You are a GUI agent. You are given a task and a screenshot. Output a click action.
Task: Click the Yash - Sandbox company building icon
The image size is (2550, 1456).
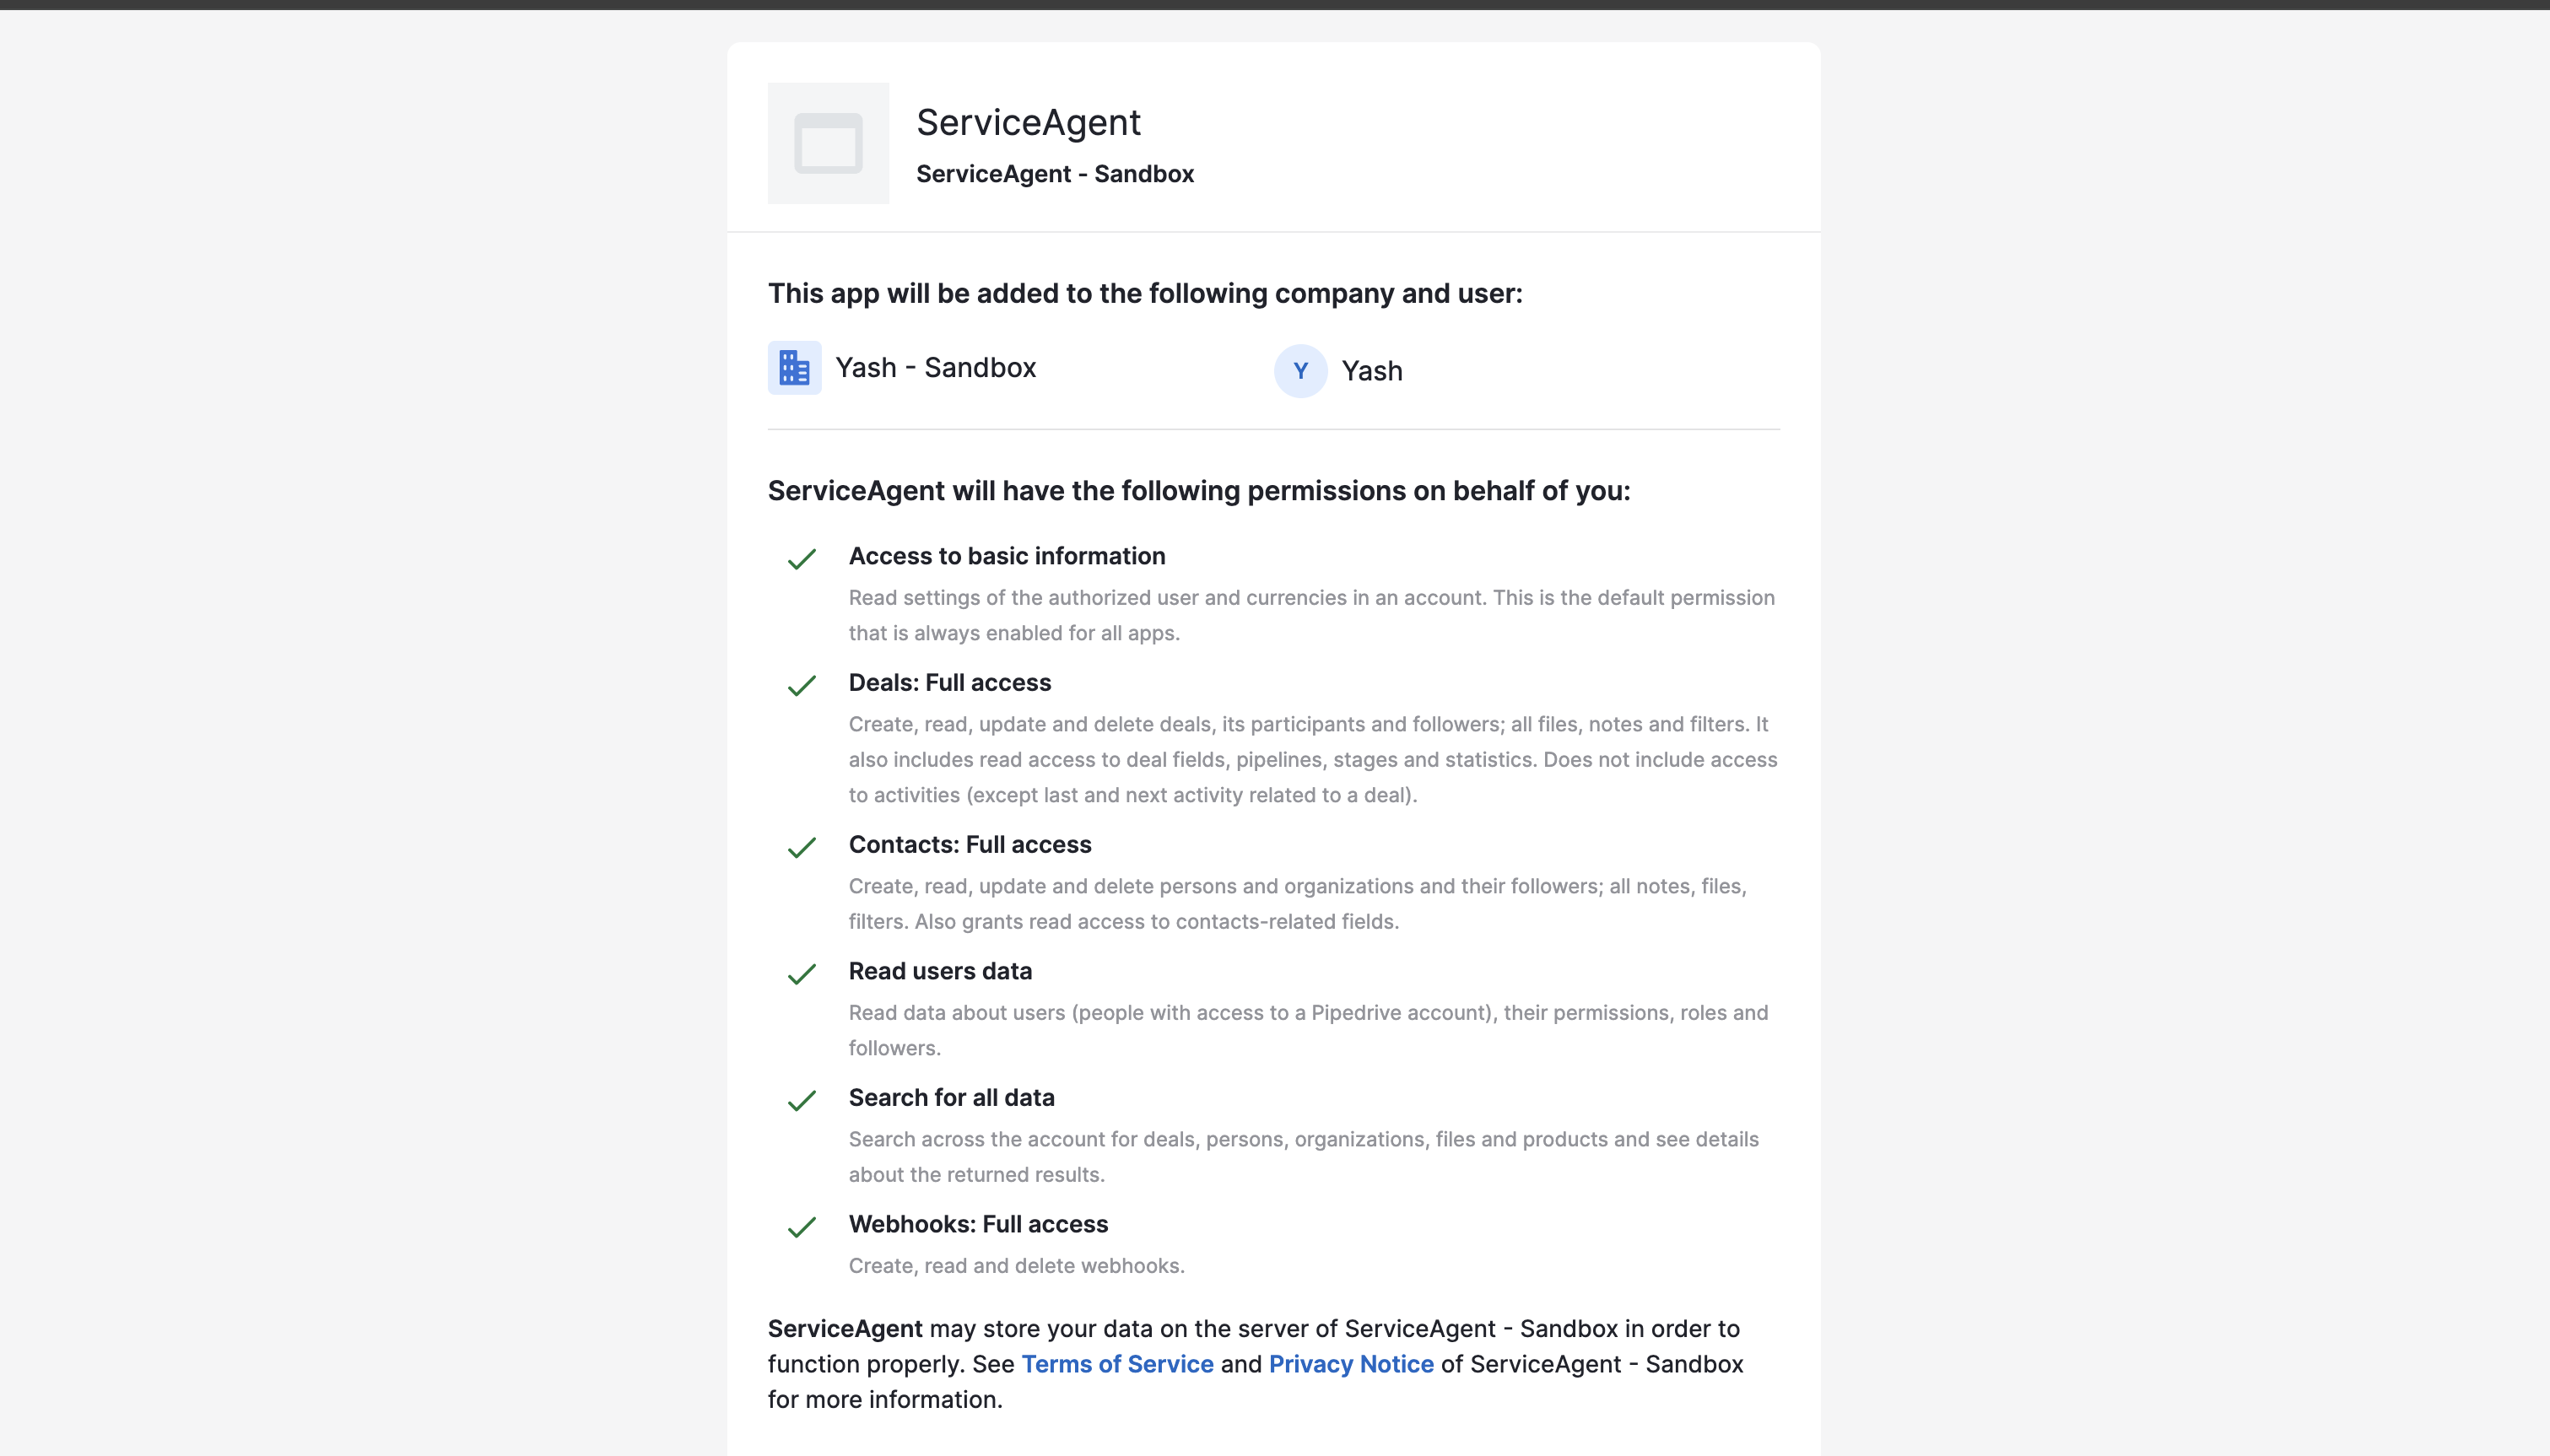point(794,368)
